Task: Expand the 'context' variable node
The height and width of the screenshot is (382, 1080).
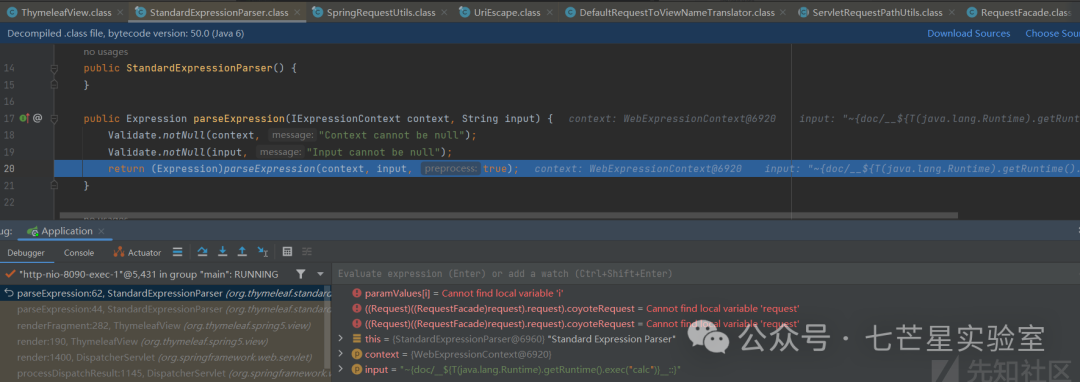Action: 340,354
